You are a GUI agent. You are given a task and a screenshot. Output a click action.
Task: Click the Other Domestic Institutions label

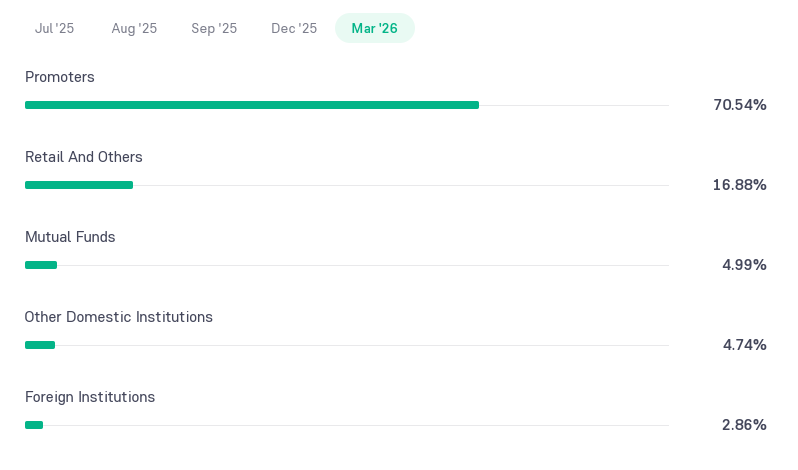[119, 317]
